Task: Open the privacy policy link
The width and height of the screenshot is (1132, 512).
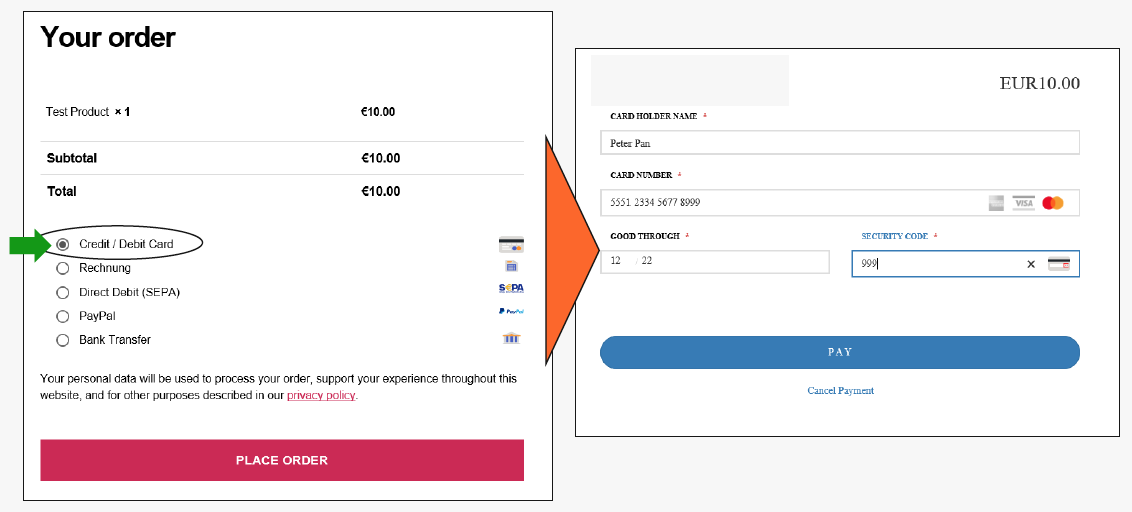Action: pyautogui.click(x=321, y=396)
